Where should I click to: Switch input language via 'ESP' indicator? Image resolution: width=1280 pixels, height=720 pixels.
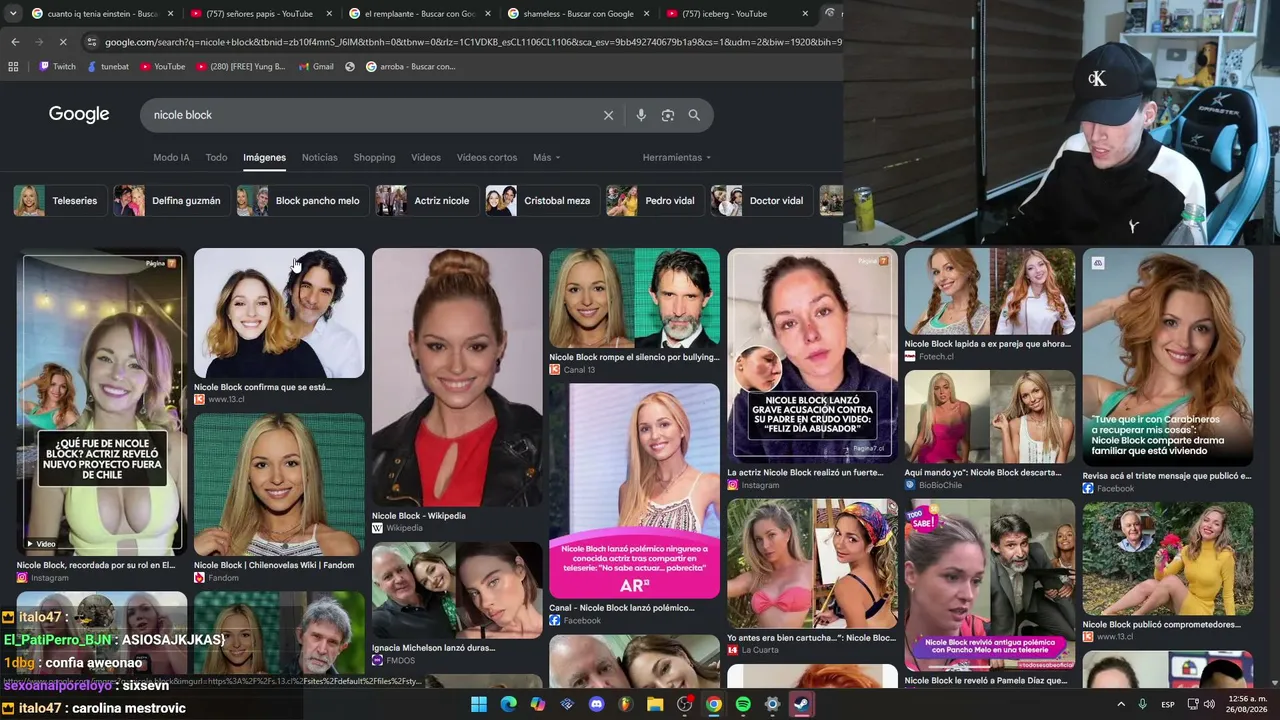pos(1168,705)
